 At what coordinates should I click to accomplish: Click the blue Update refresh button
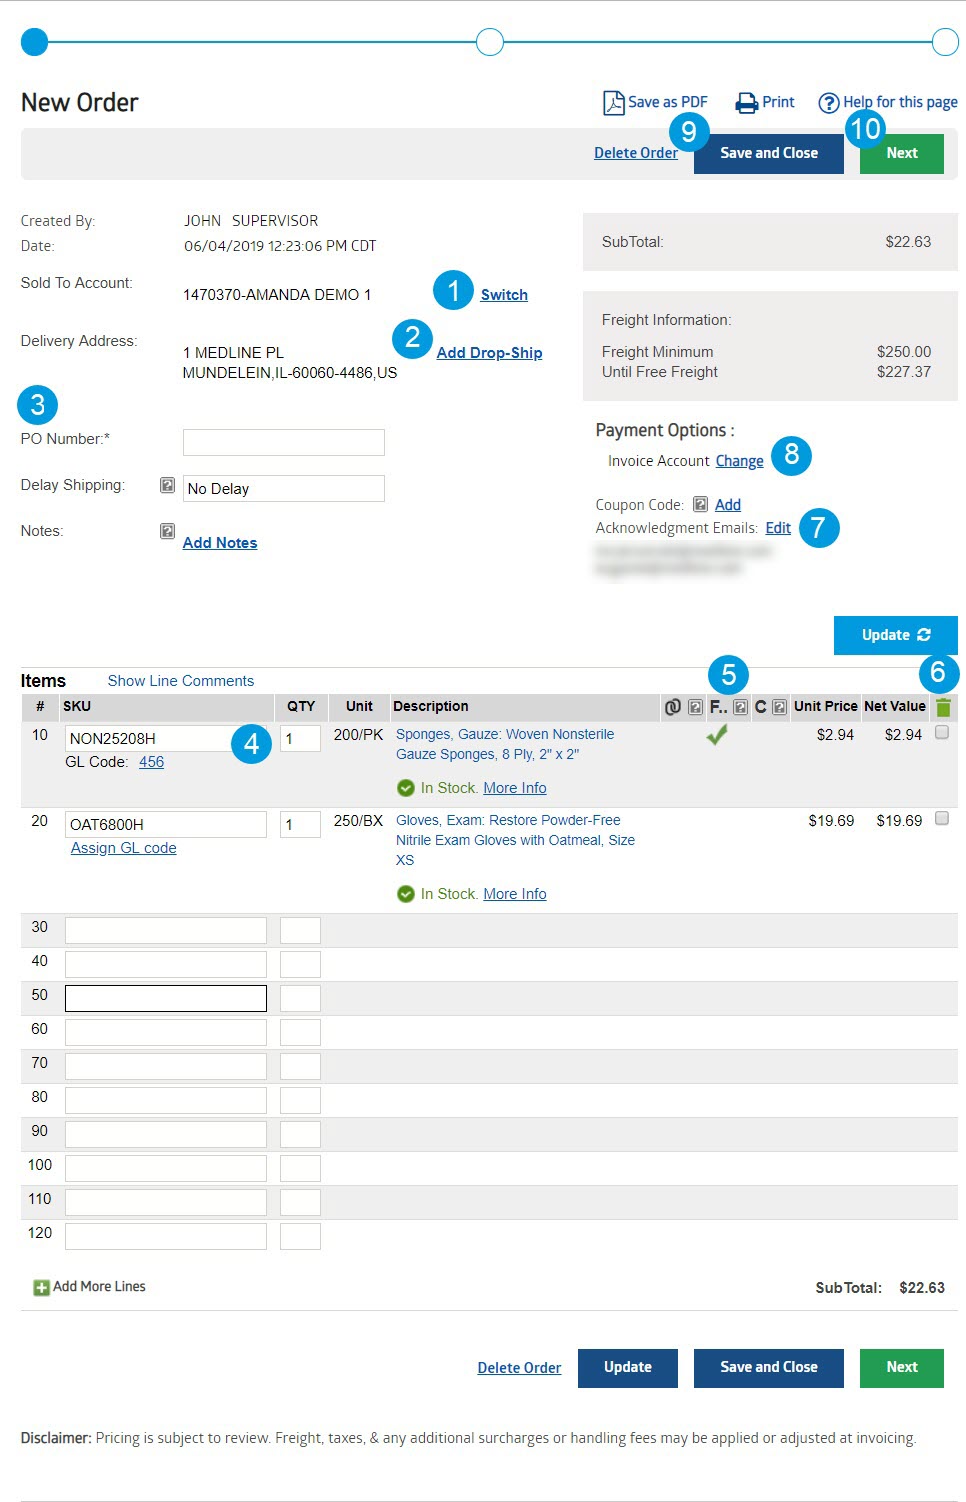click(x=895, y=635)
